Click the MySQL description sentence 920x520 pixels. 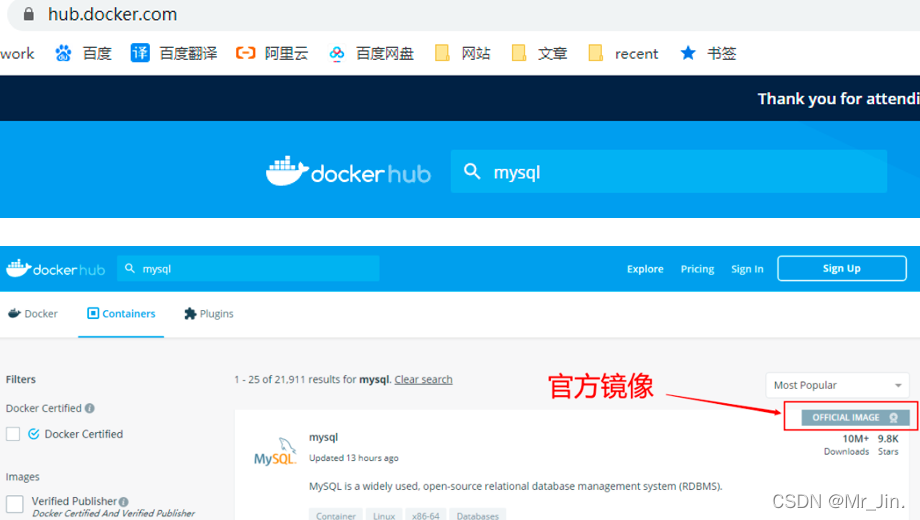pos(515,486)
